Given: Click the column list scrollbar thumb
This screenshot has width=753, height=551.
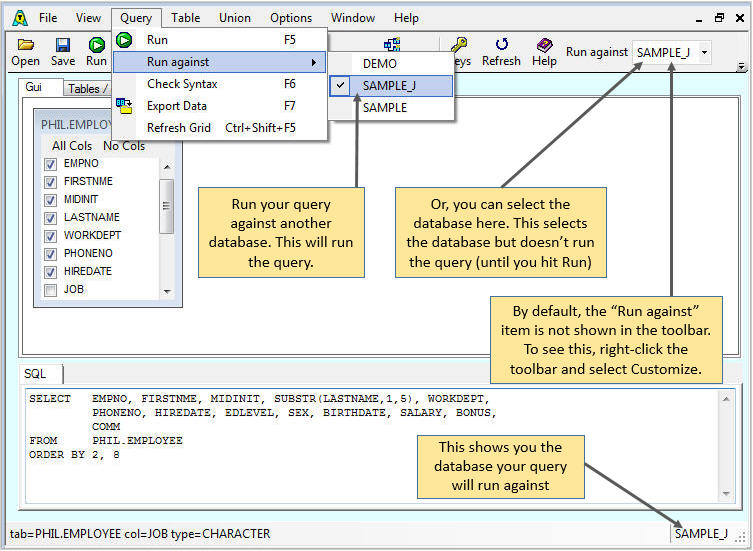Looking at the screenshot, I should (167, 206).
